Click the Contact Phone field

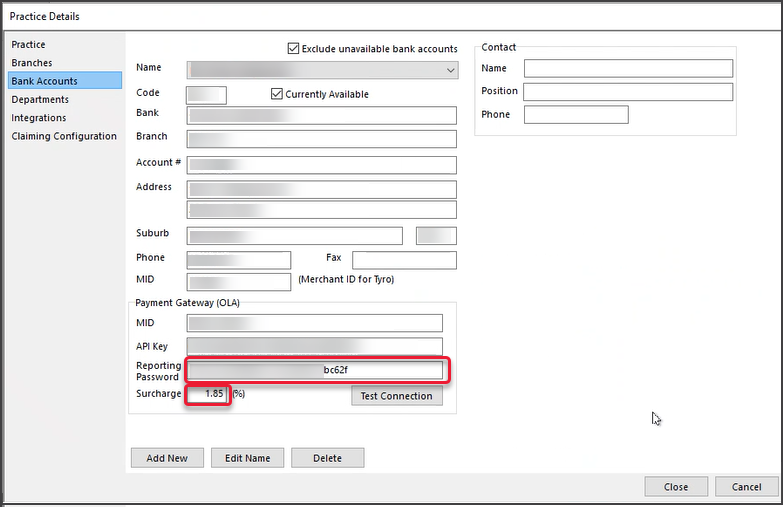click(x=576, y=115)
